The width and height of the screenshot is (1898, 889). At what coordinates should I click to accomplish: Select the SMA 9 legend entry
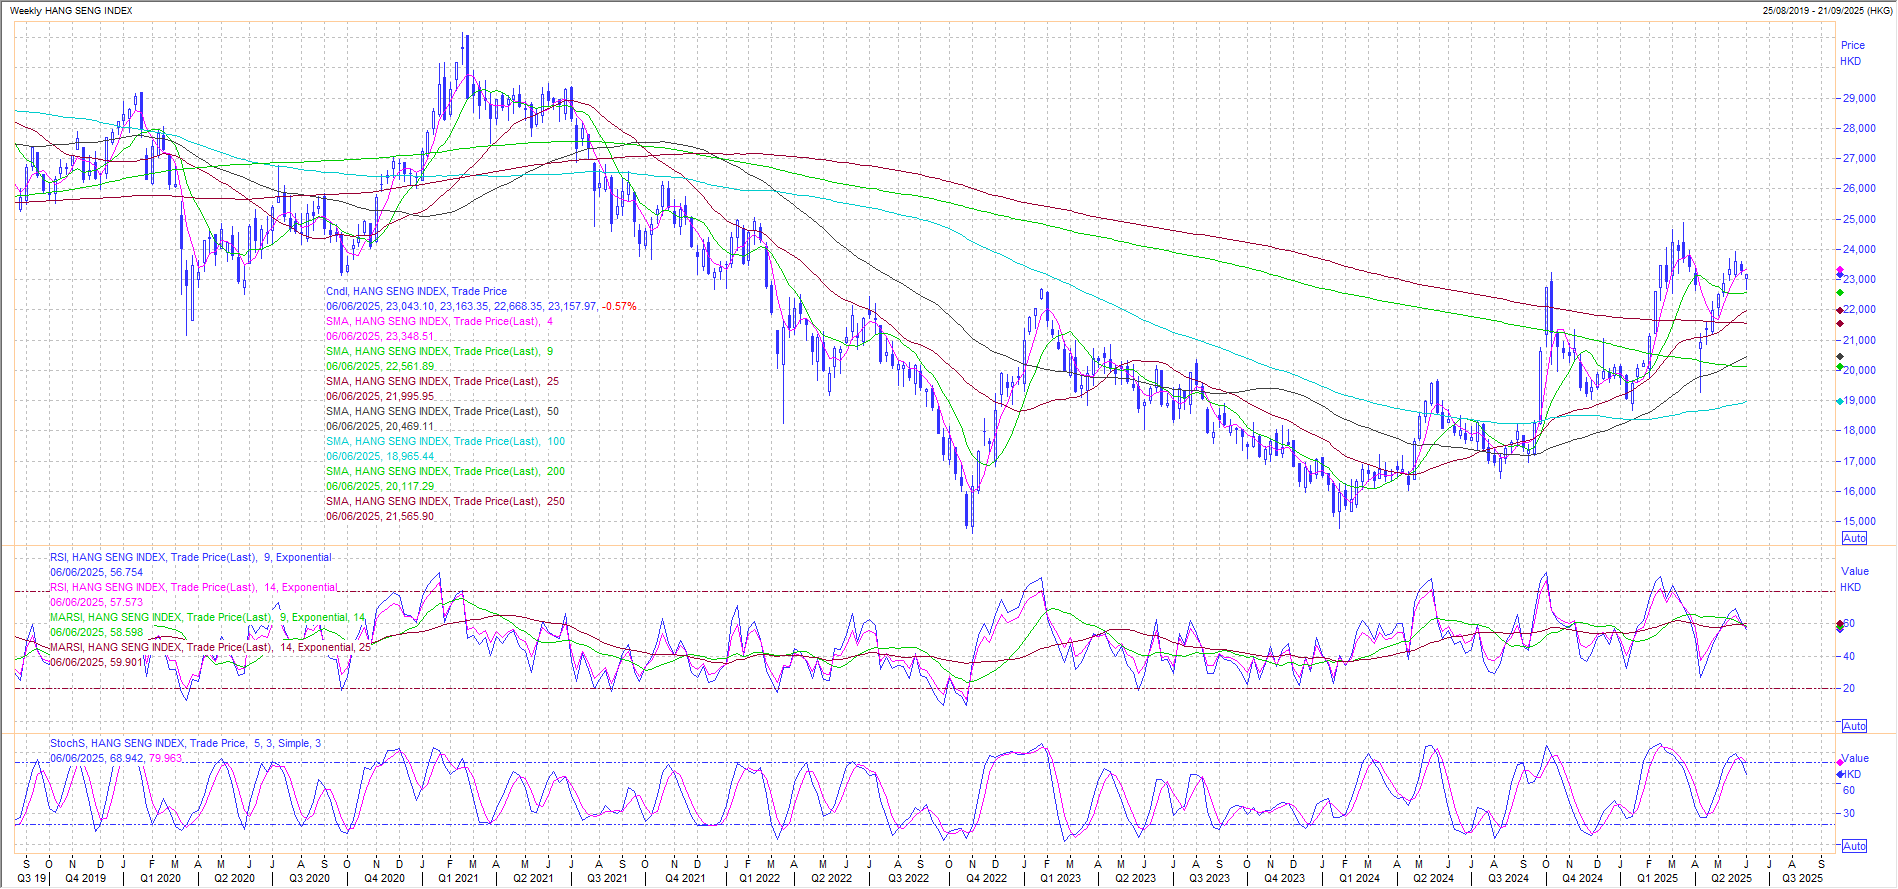pyautogui.click(x=439, y=351)
